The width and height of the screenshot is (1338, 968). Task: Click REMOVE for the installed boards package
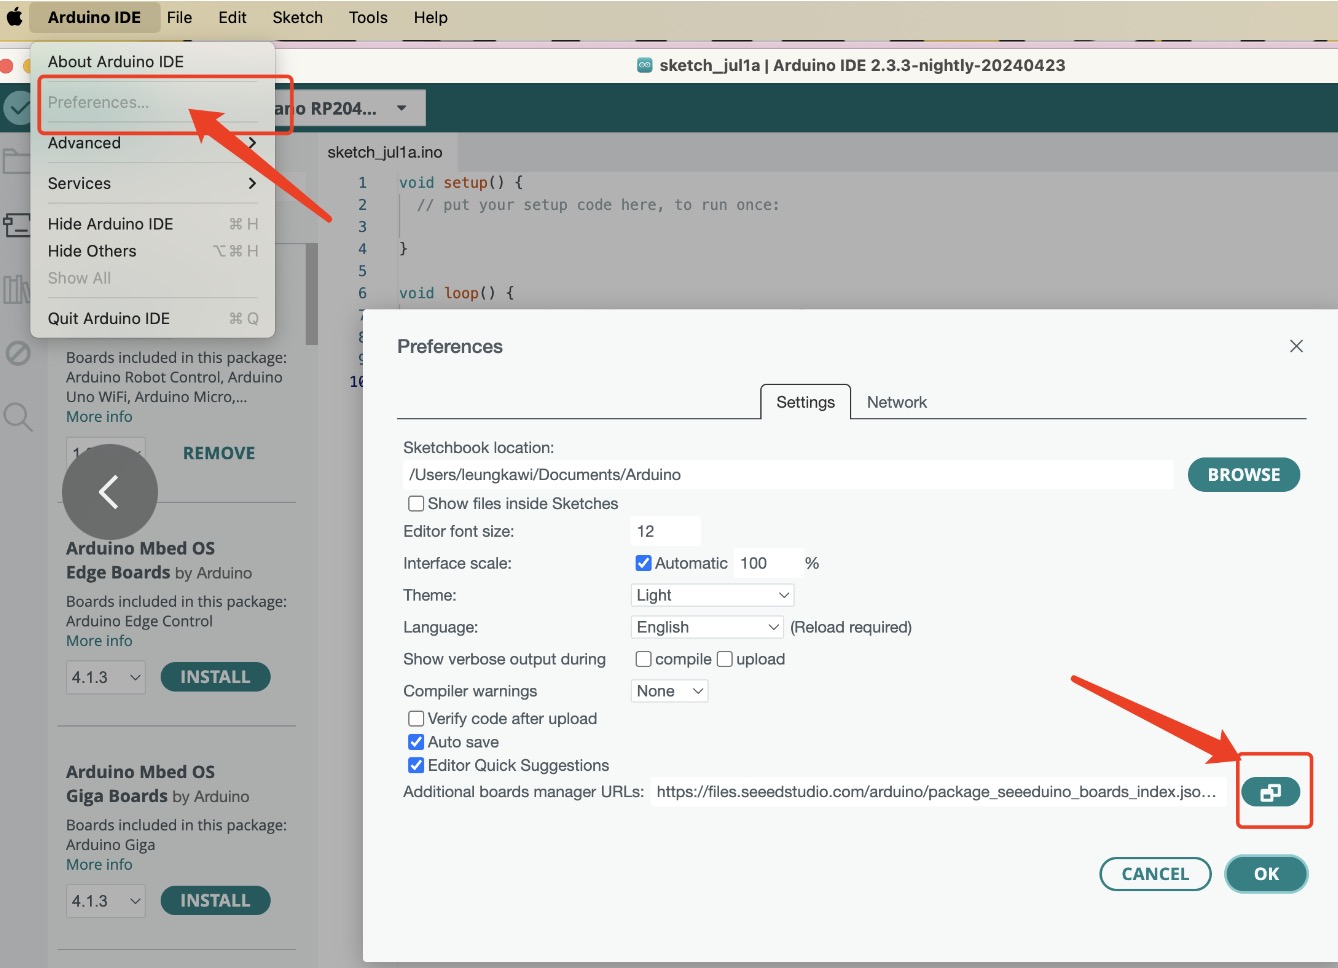pos(219,453)
